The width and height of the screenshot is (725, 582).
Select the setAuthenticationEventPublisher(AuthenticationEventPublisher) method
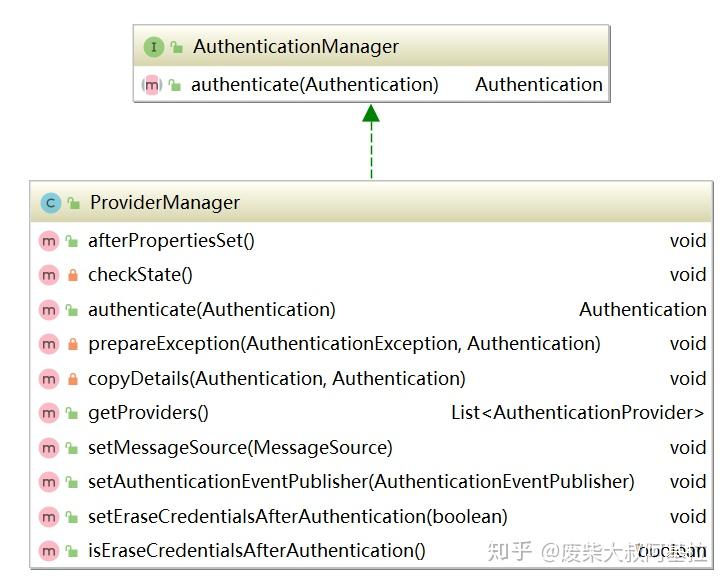coord(362,482)
